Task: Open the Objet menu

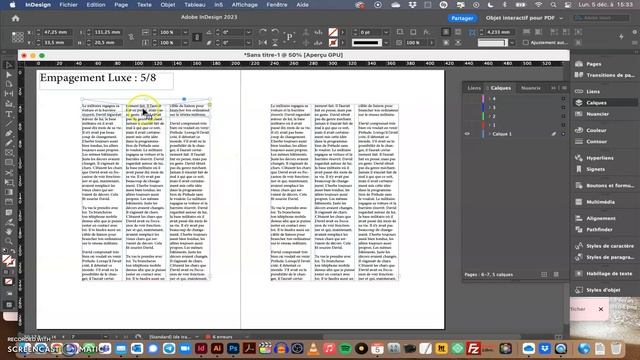Action: click(168, 5)
